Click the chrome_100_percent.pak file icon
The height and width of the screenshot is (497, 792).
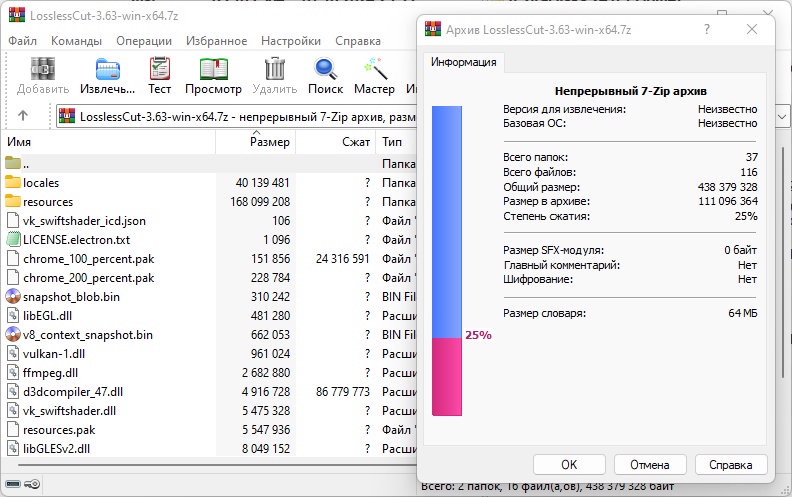[x=13, y=259]
